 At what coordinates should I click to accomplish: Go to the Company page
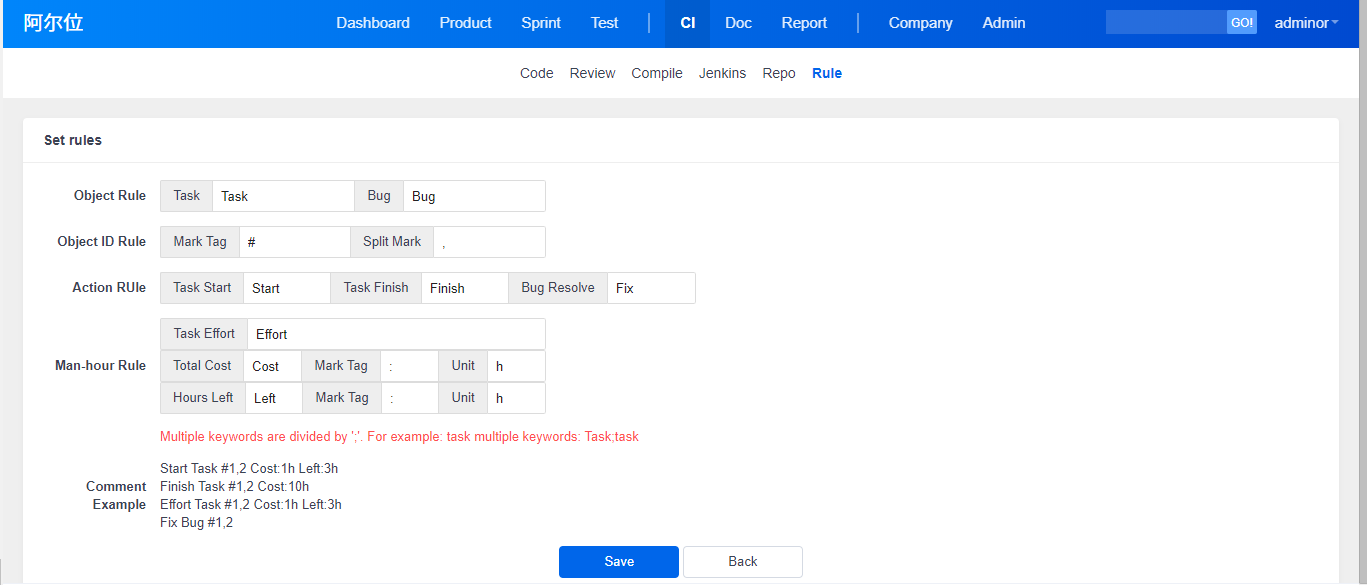[921, 23]
